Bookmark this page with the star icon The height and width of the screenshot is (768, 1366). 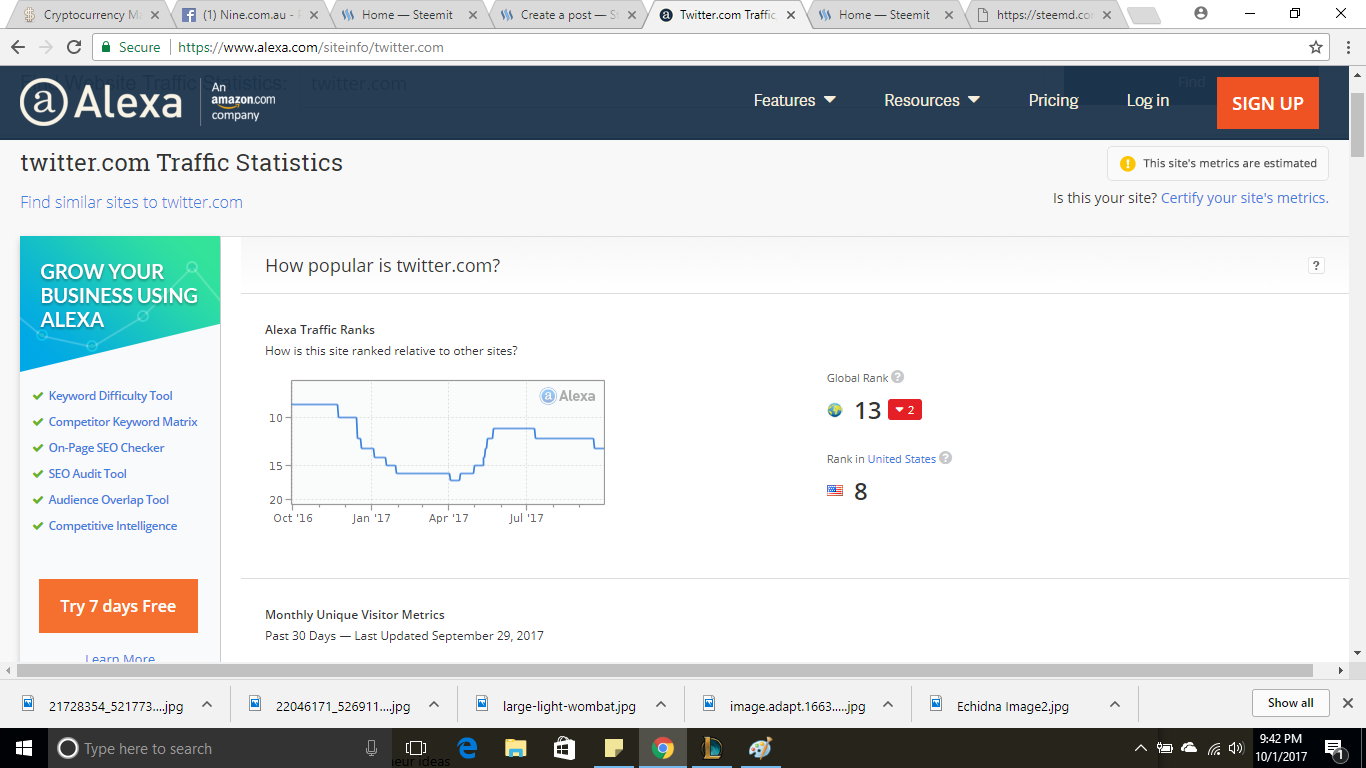[x=1316, y=47]
